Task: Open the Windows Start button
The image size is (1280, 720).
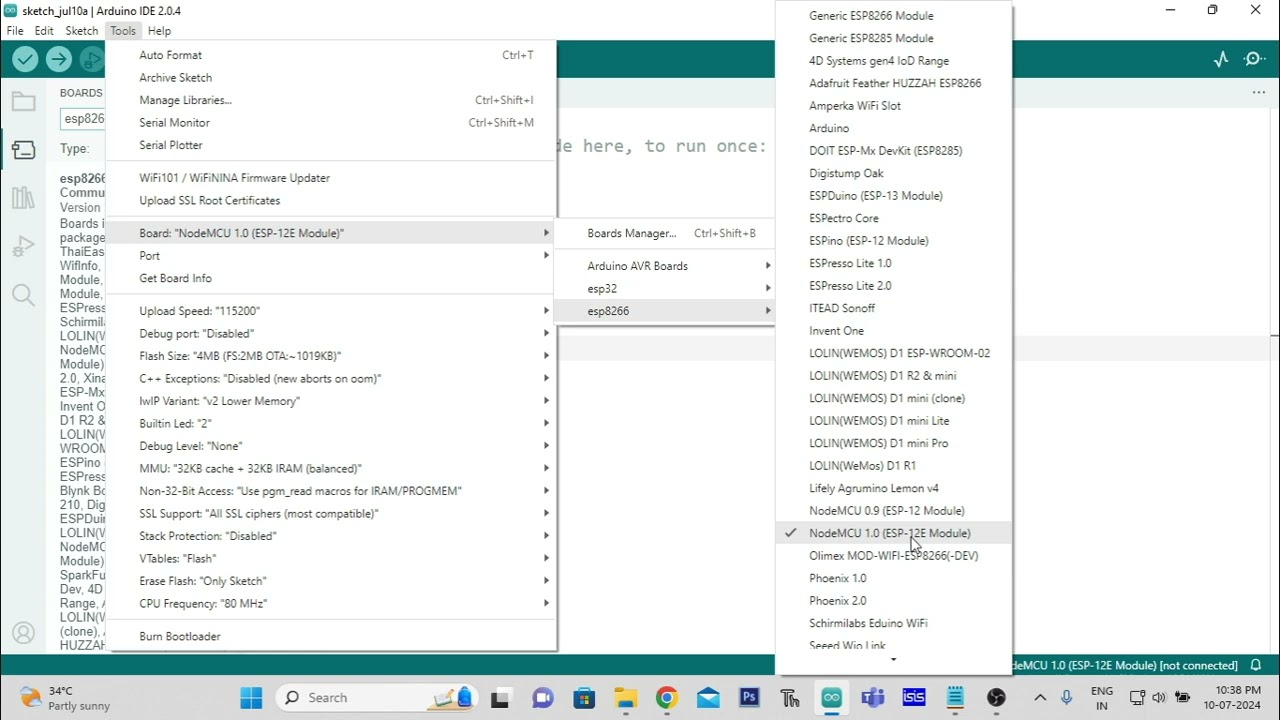Action: 251,697
